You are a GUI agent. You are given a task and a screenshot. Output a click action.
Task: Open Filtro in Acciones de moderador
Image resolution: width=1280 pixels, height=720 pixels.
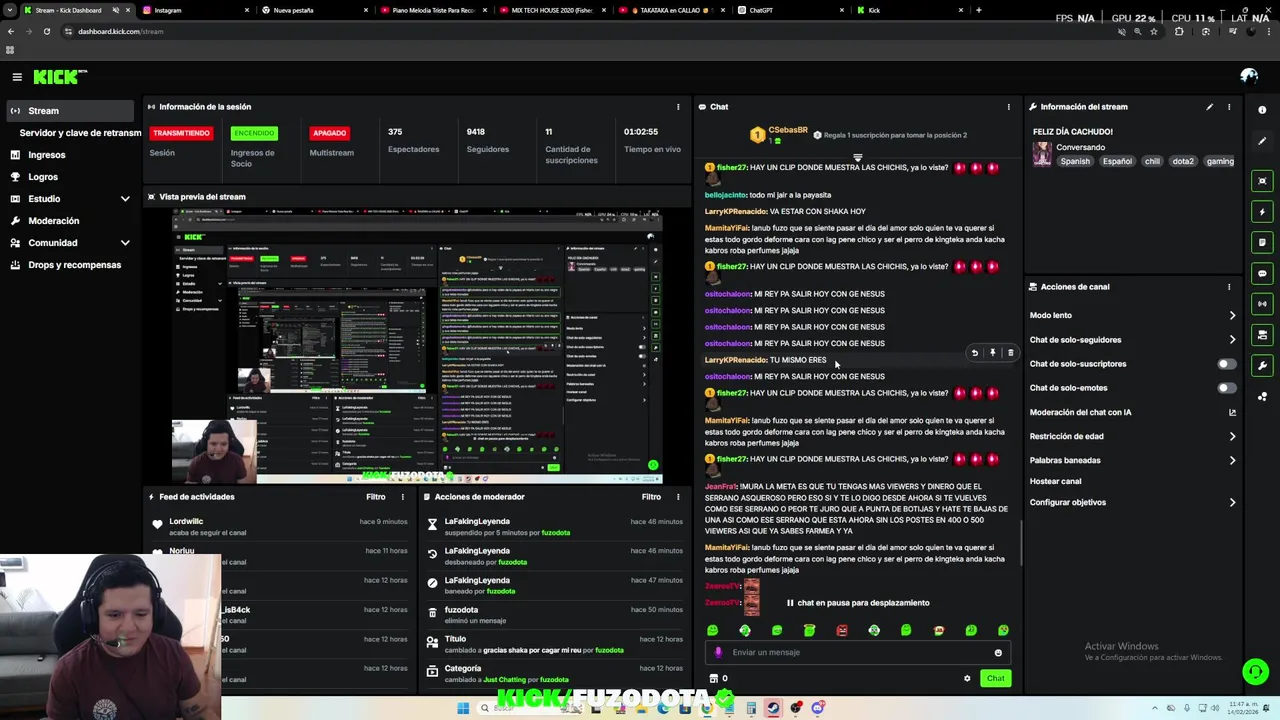tap(651, 497)
